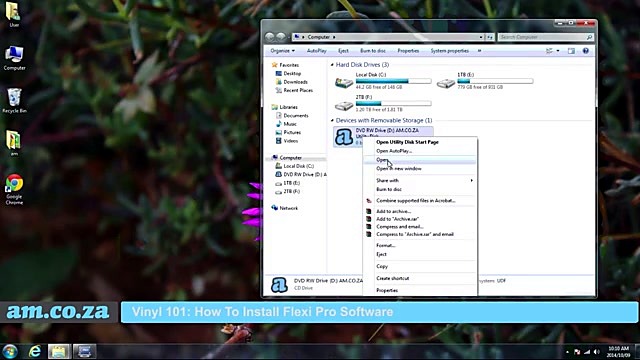Viewport: 640px width, 360px height.
Task: Select the 2TB (F:) drive icon
Action: tap(344, 106)
